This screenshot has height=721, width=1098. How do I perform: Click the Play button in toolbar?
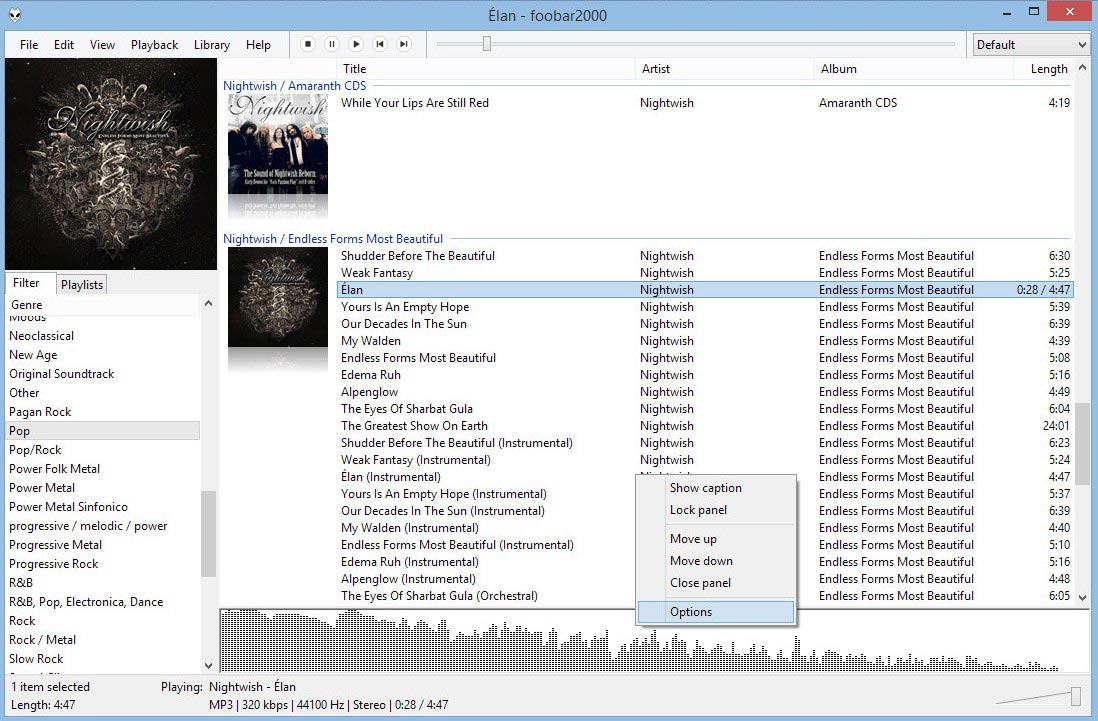click(x=356, y=44)
